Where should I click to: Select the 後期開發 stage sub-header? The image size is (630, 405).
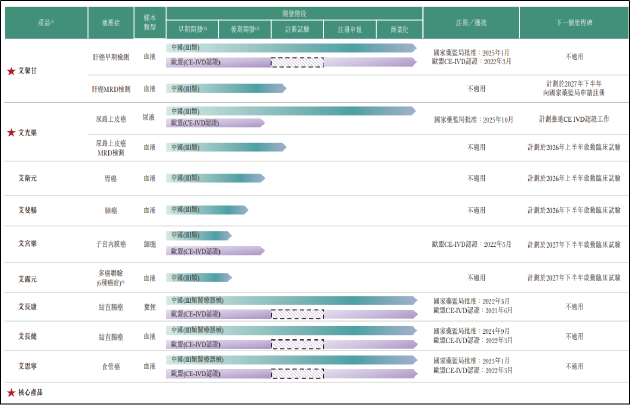click(244, 30)
